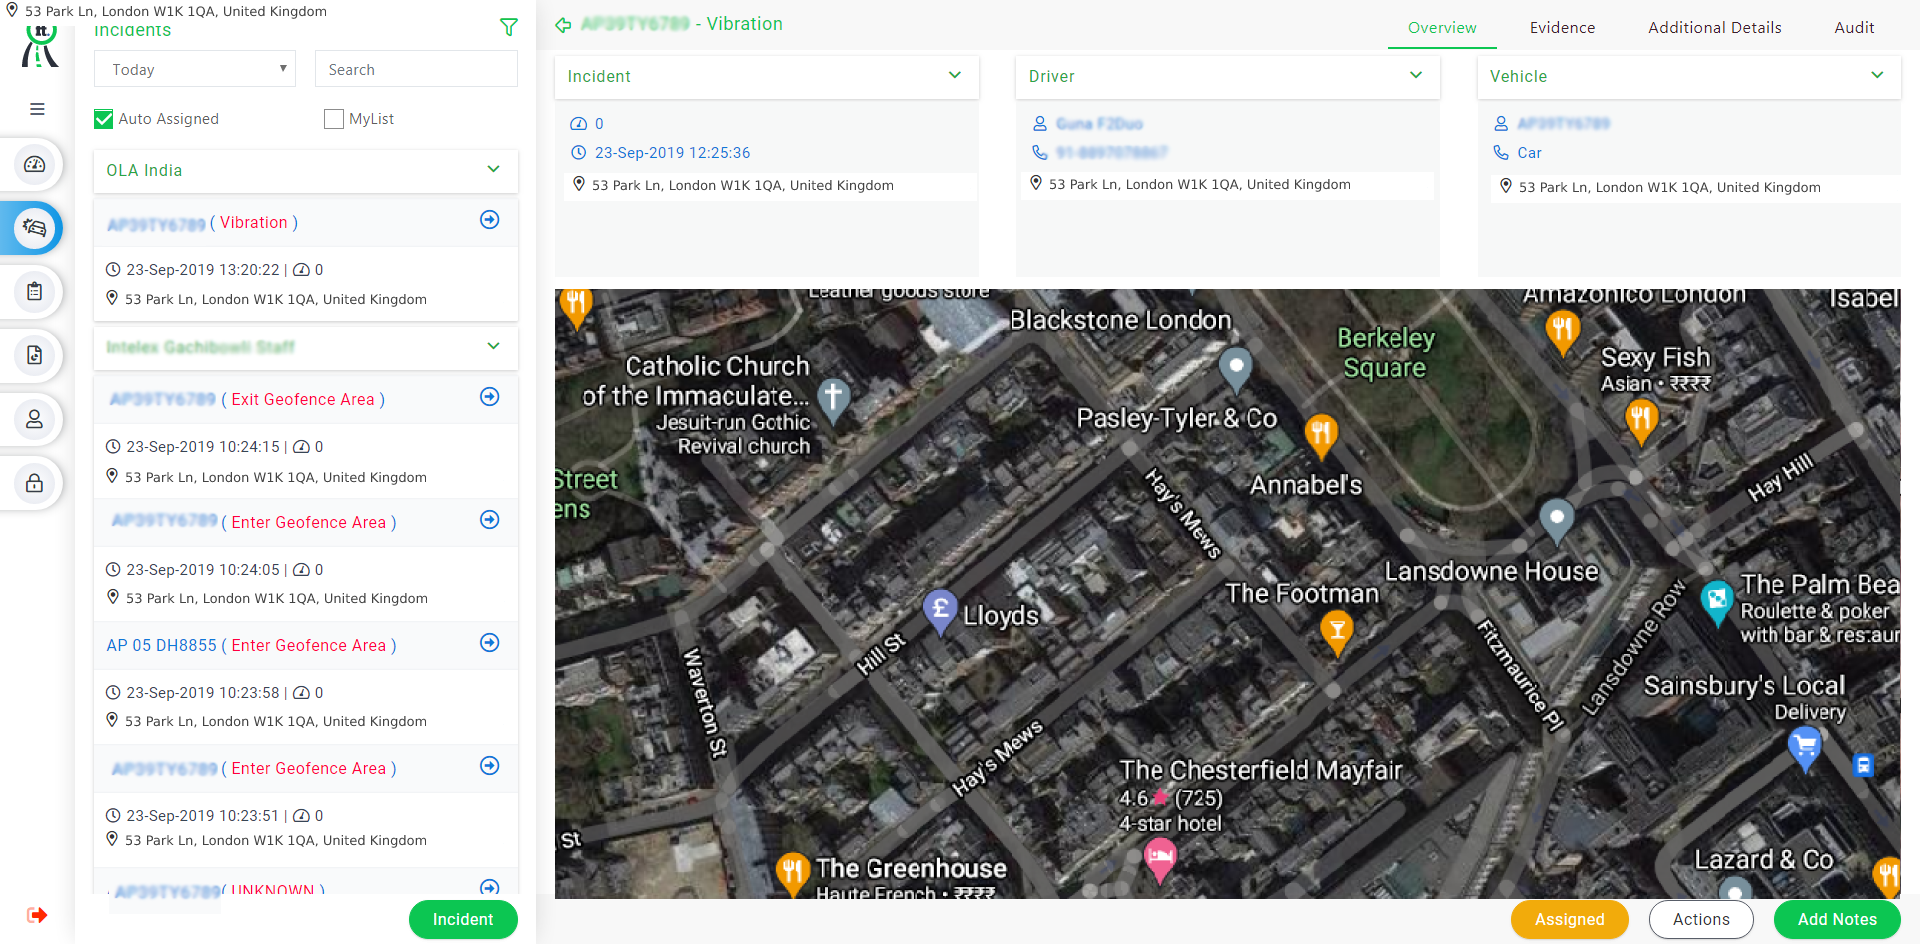Screen dimensions: 1920x944
Task: Collapse the Driver panel chevron
Action: (1416, 75)
